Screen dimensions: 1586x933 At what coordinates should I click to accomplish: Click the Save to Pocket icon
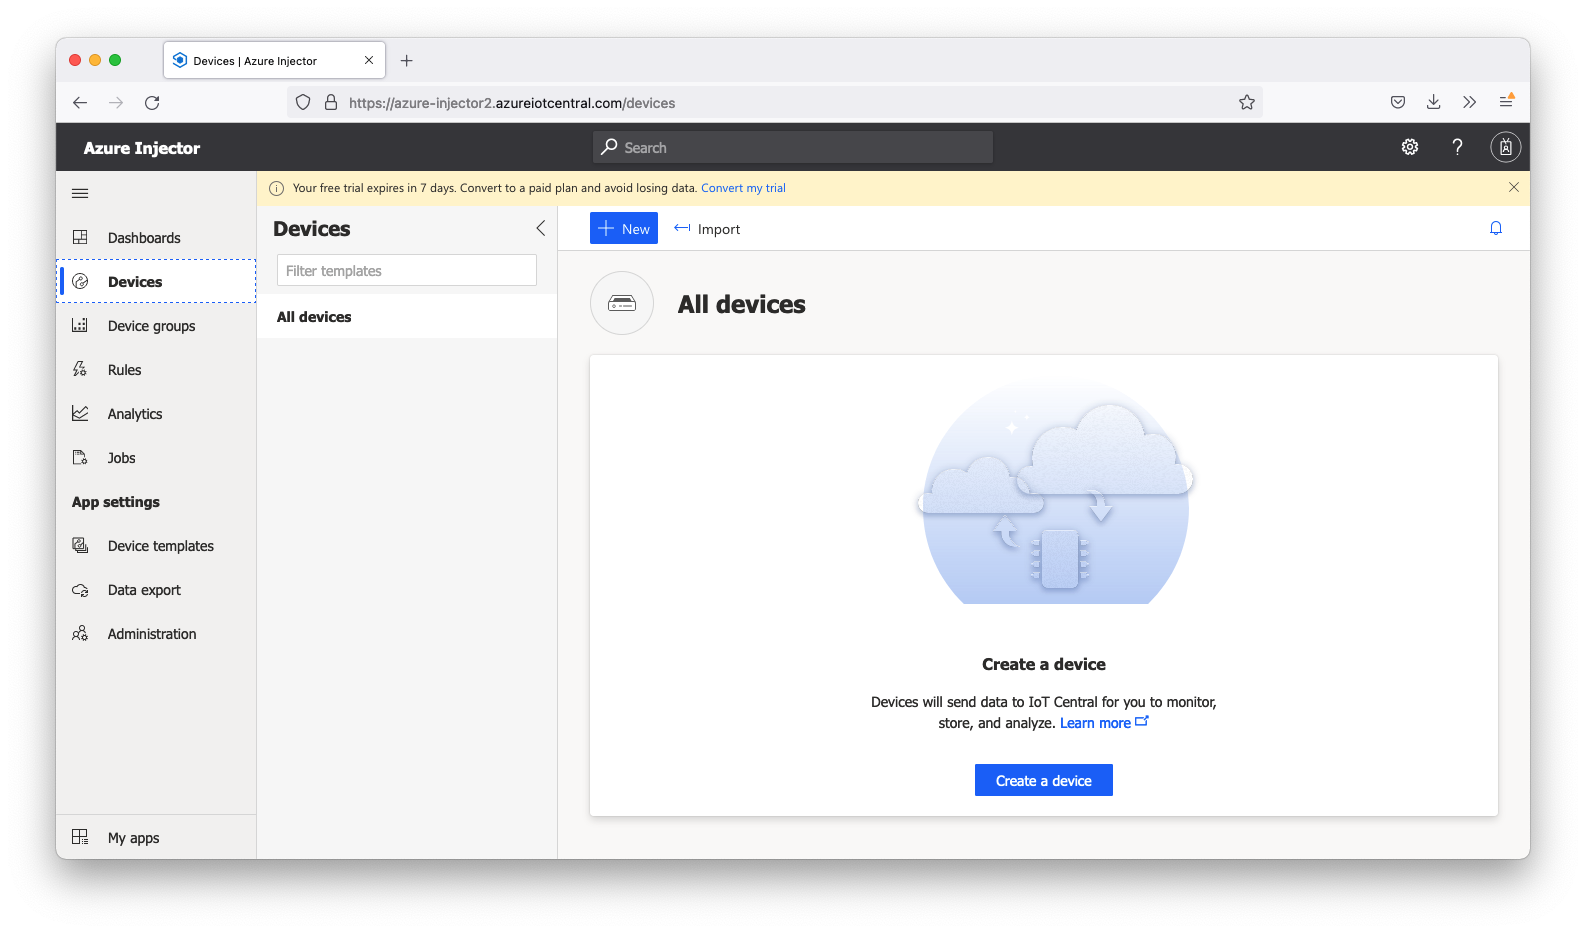[1397, 102]
